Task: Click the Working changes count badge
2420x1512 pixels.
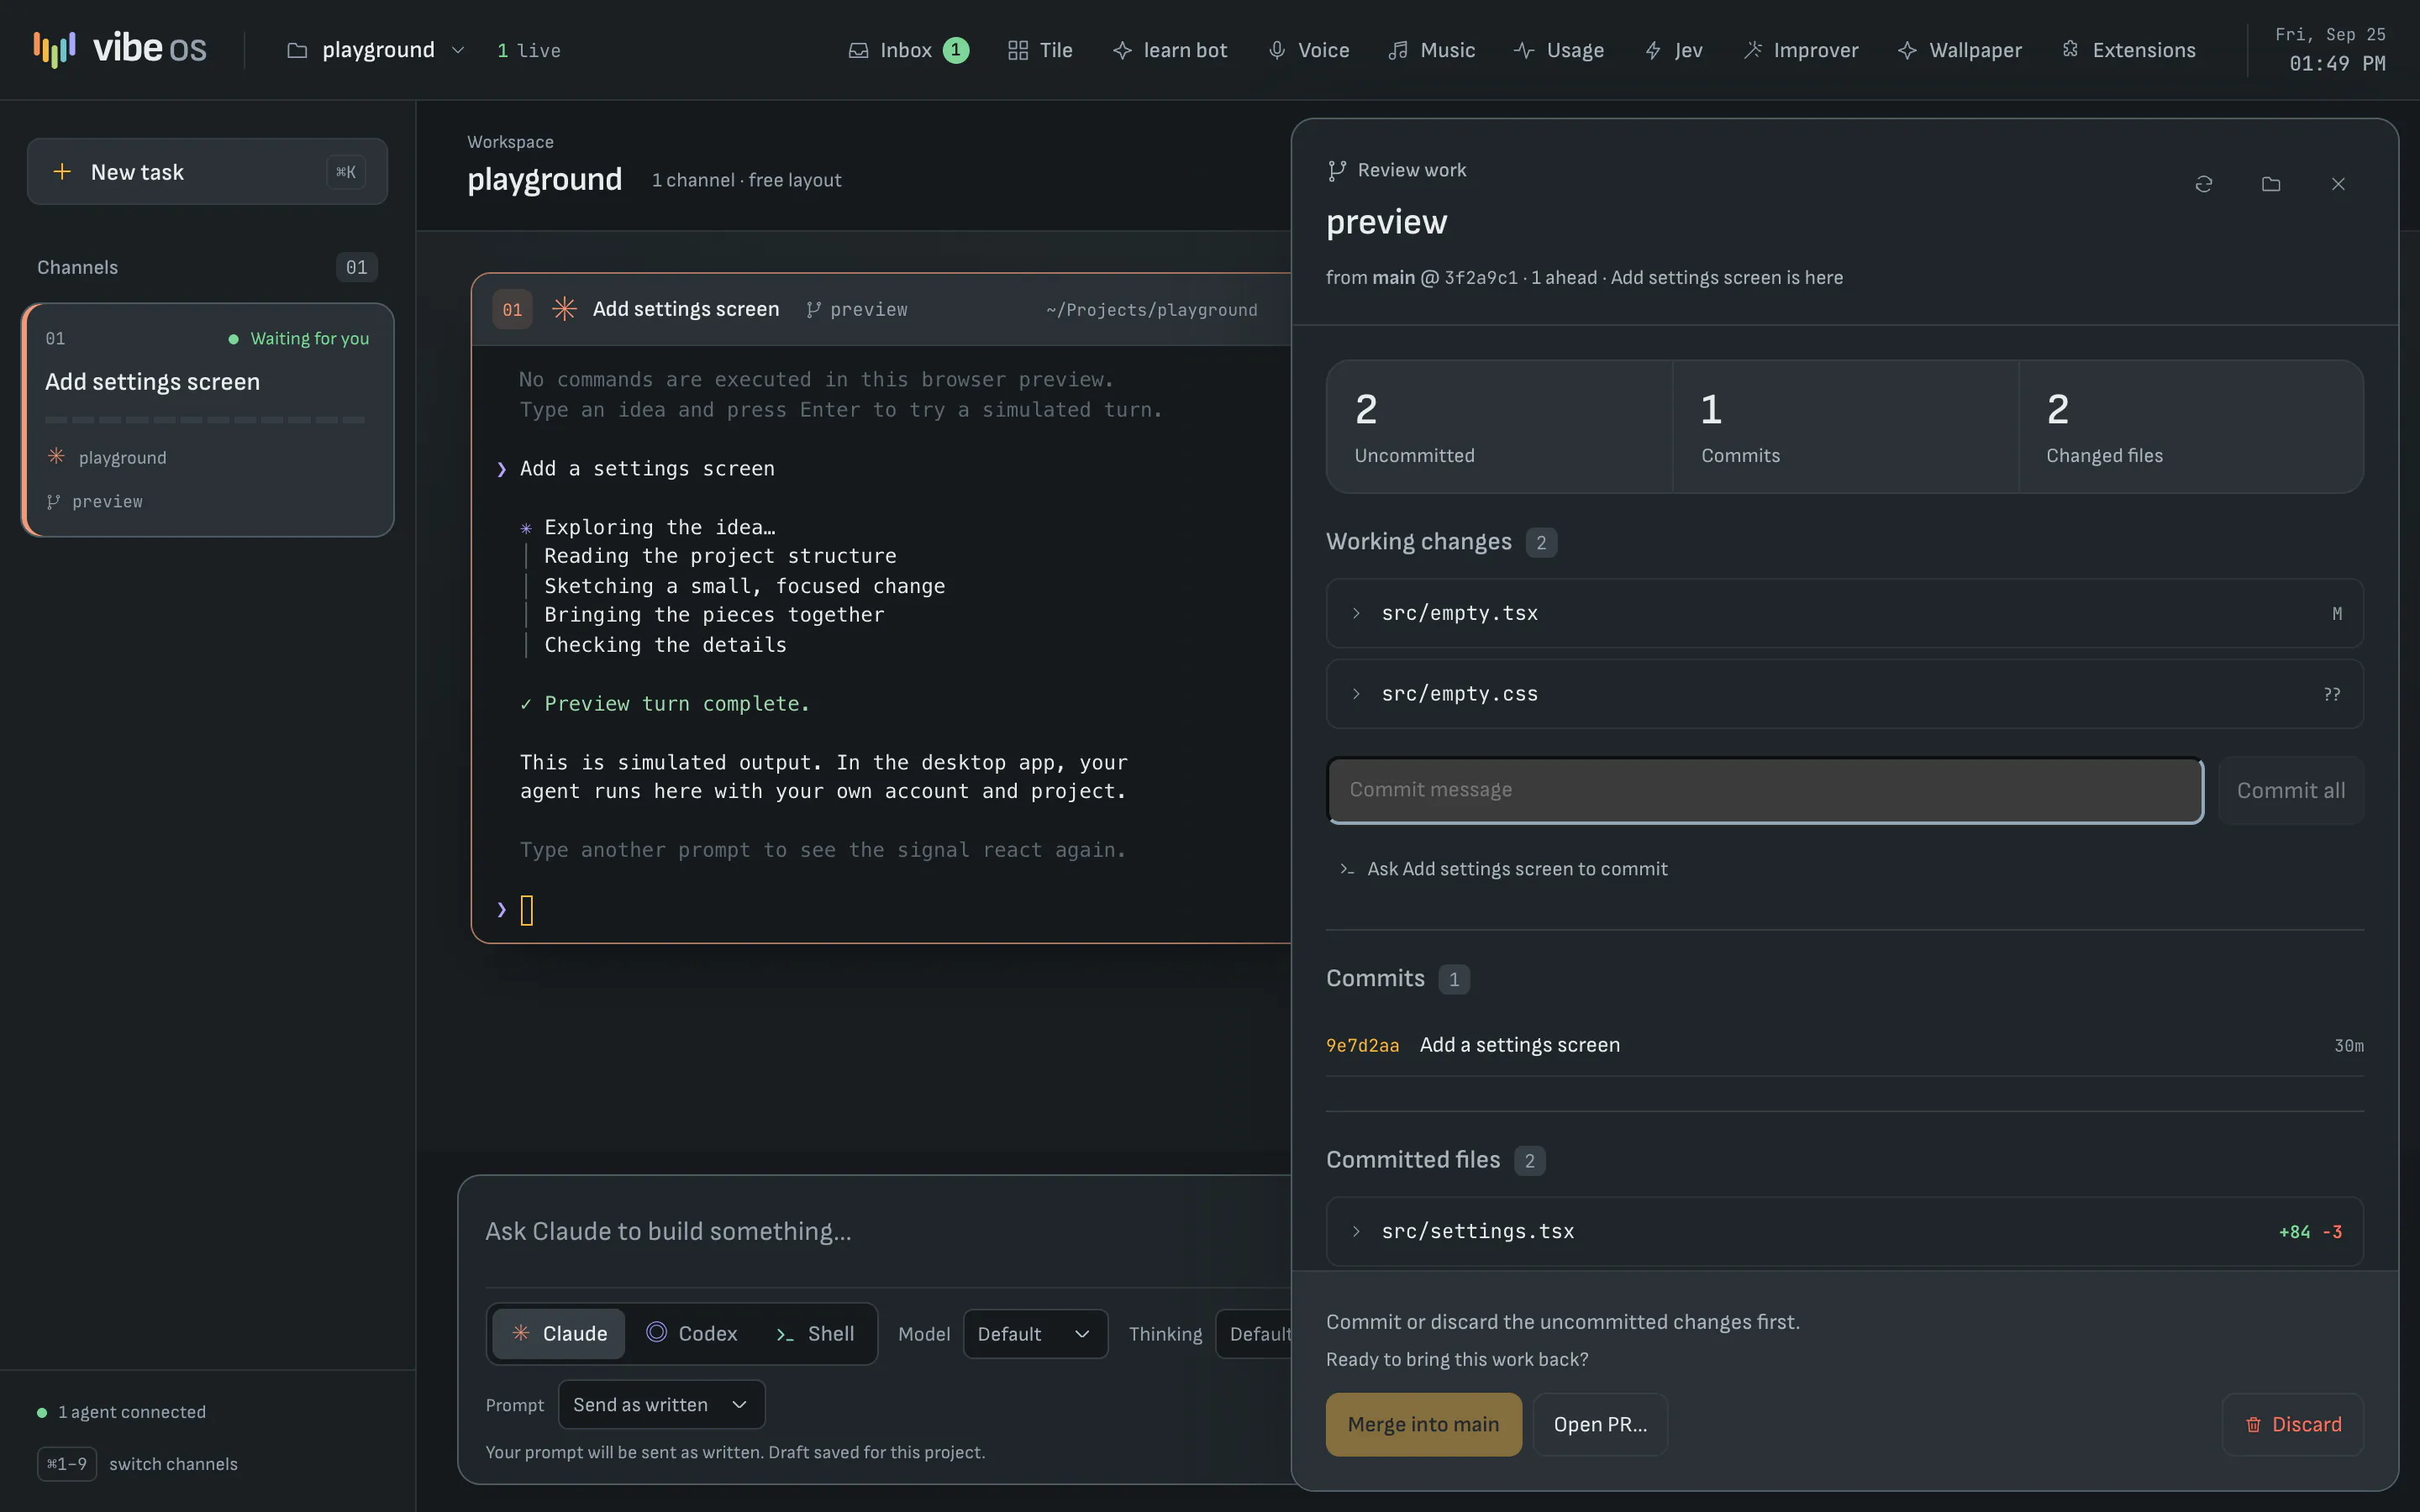Action: (x=1541, y=542)
